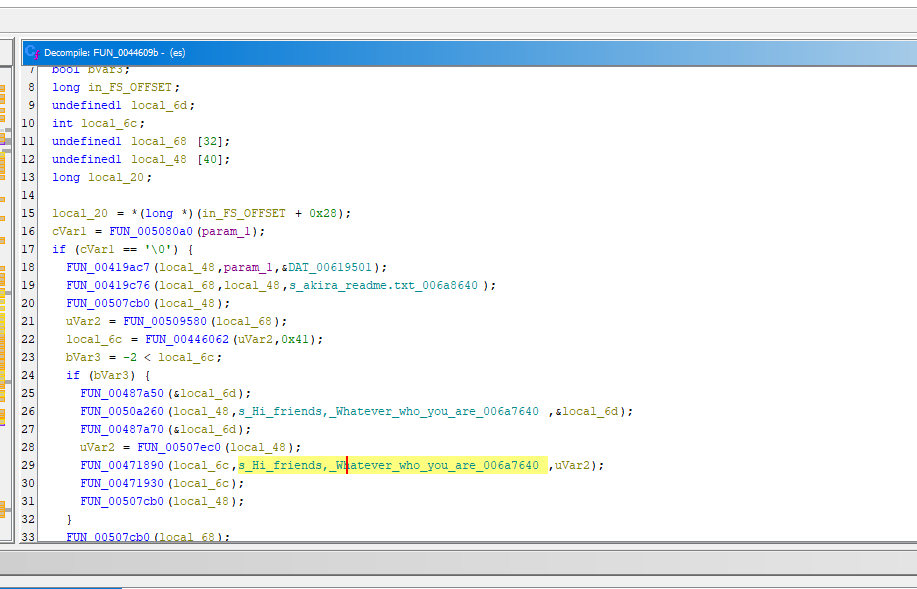The width and height of the screenshot is (917, 589).
Task: Click FUN_00471930 on line 30
Action: pyautogui.click(x=122, y=484)
